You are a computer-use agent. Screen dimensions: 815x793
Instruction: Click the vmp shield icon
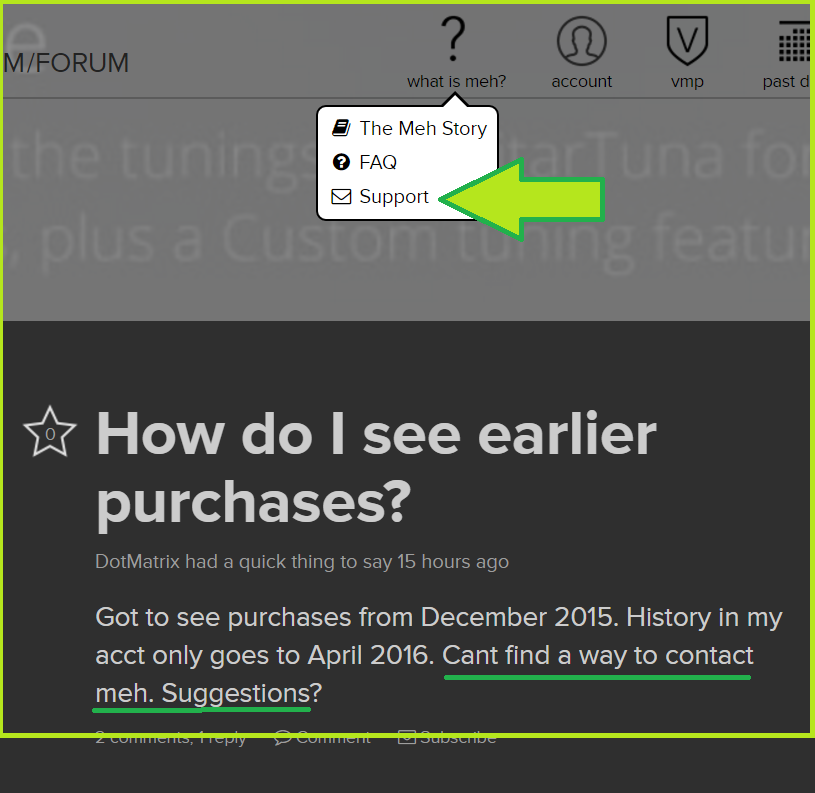688,40
